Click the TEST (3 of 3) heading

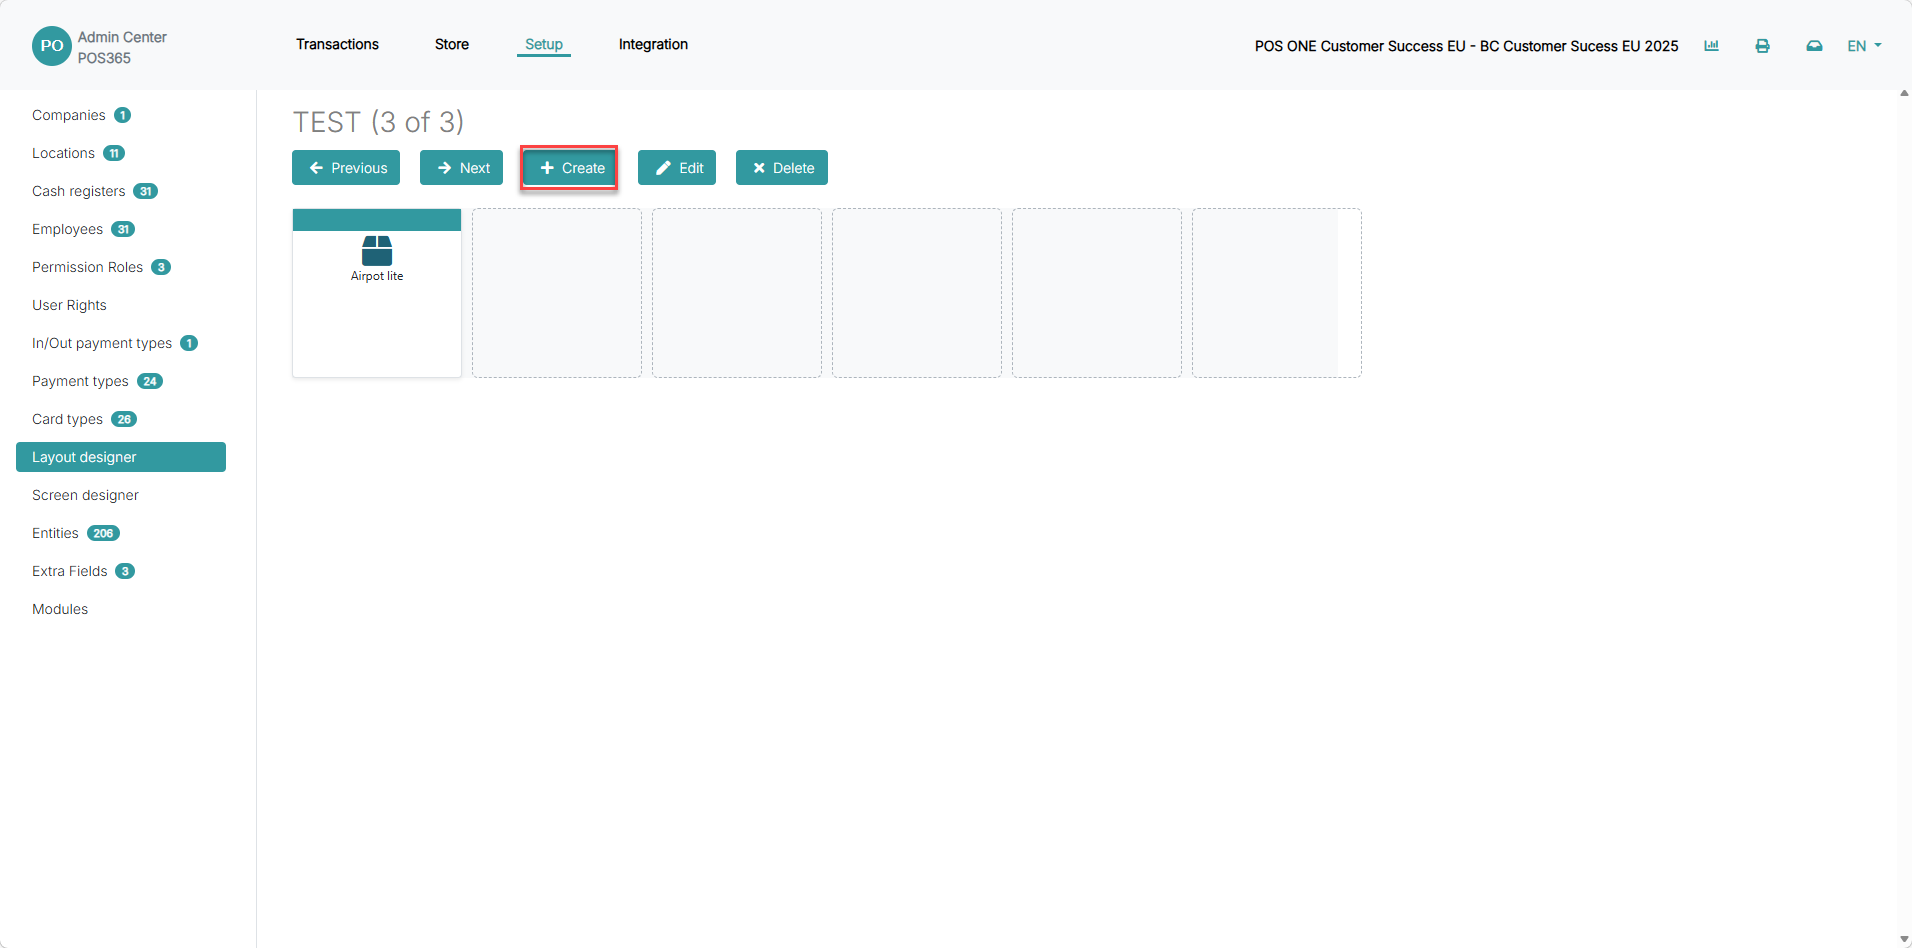pyautogui.click(x=378, y=122)
